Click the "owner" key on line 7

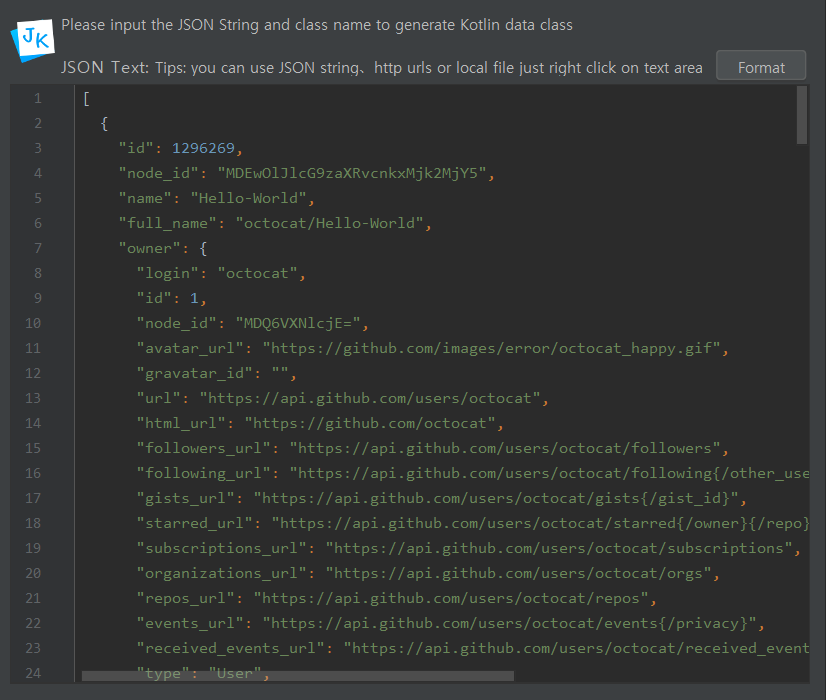point(150,248)
